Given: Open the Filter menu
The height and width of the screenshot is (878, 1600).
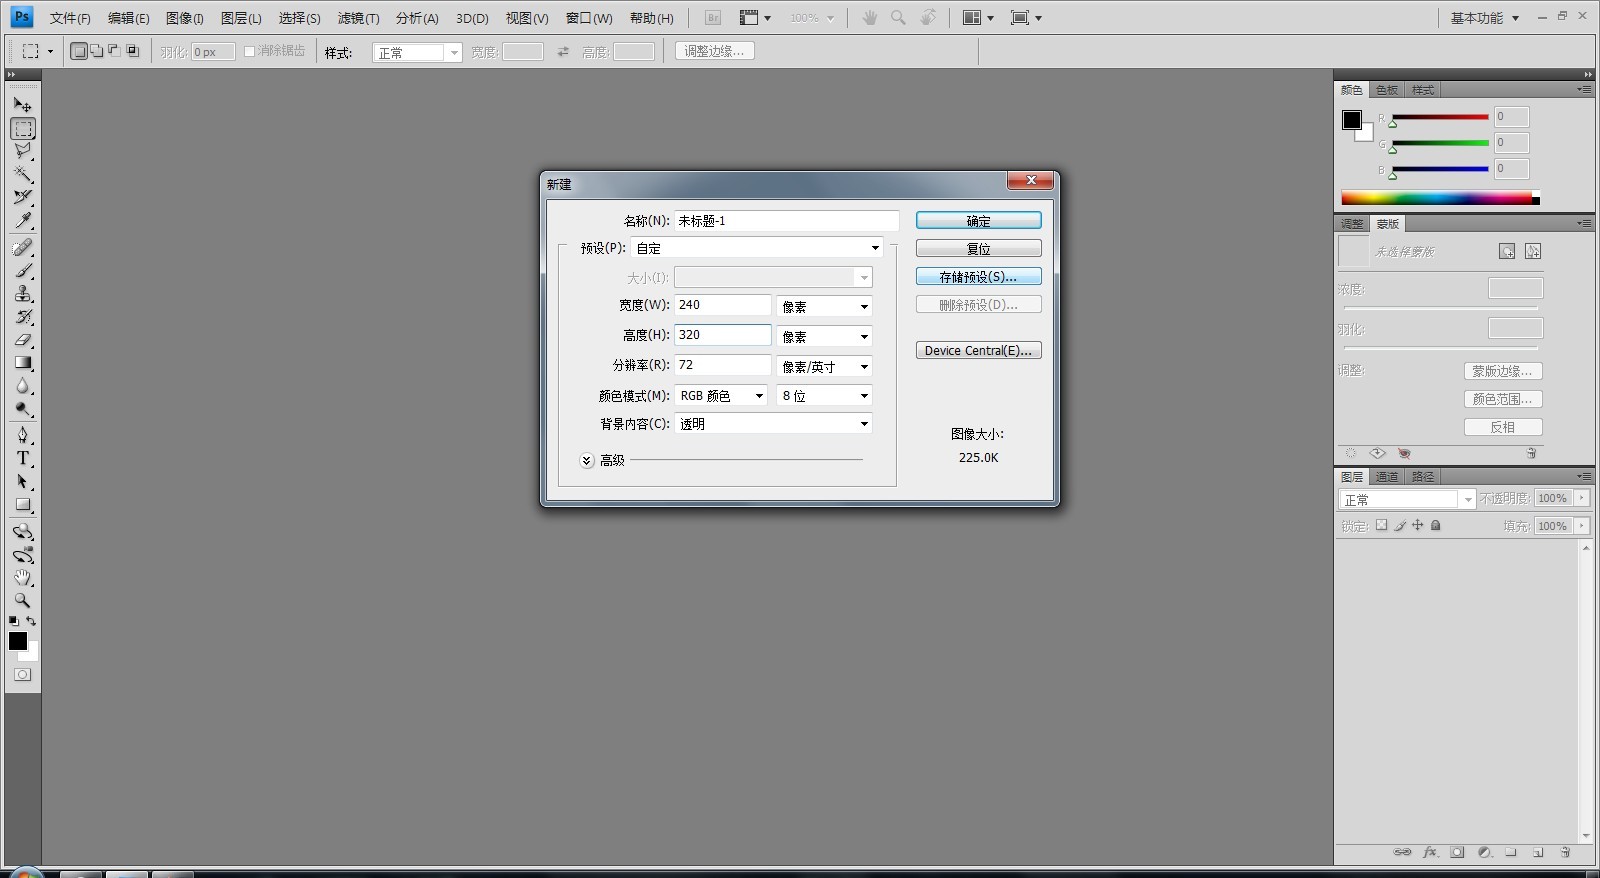Looking at the screenshot, I should tap(358, 18).
